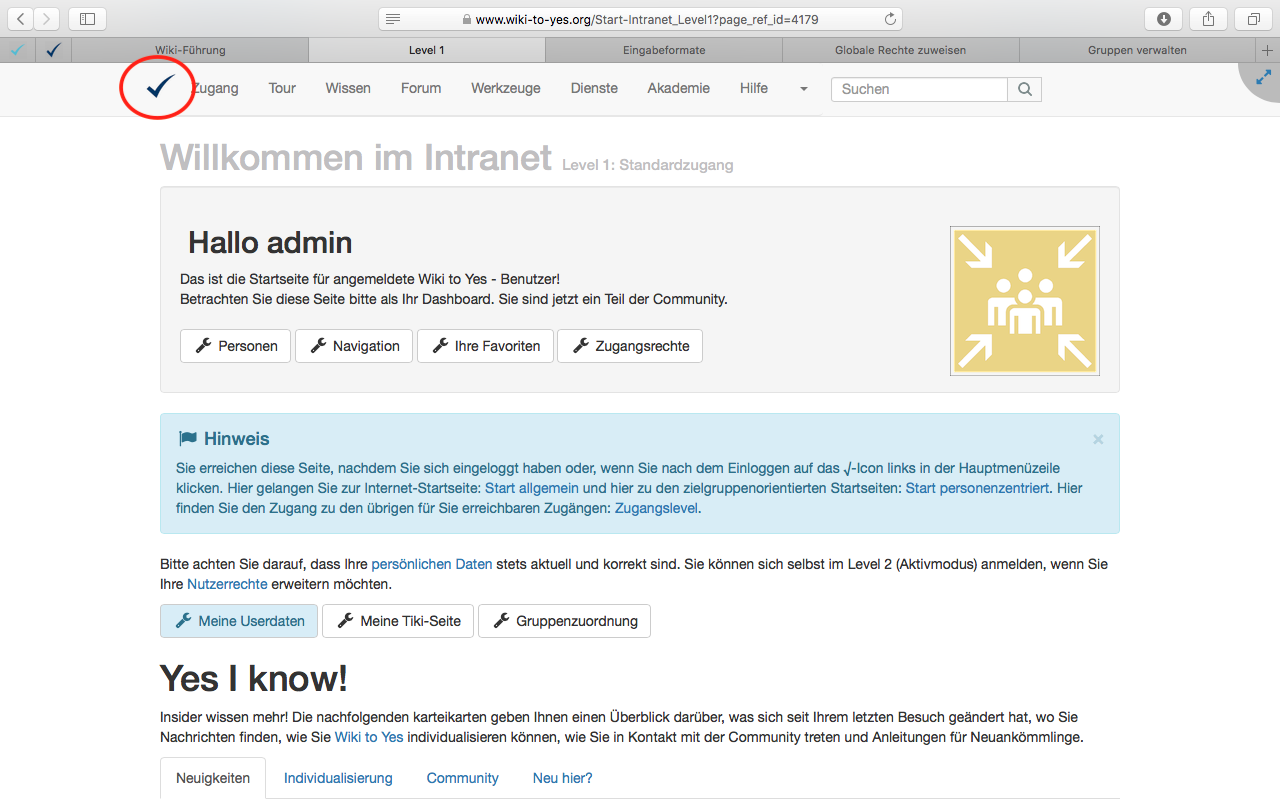Click the Meine Userdaten button
The image size is (1280, 800).
click(239, 621)
